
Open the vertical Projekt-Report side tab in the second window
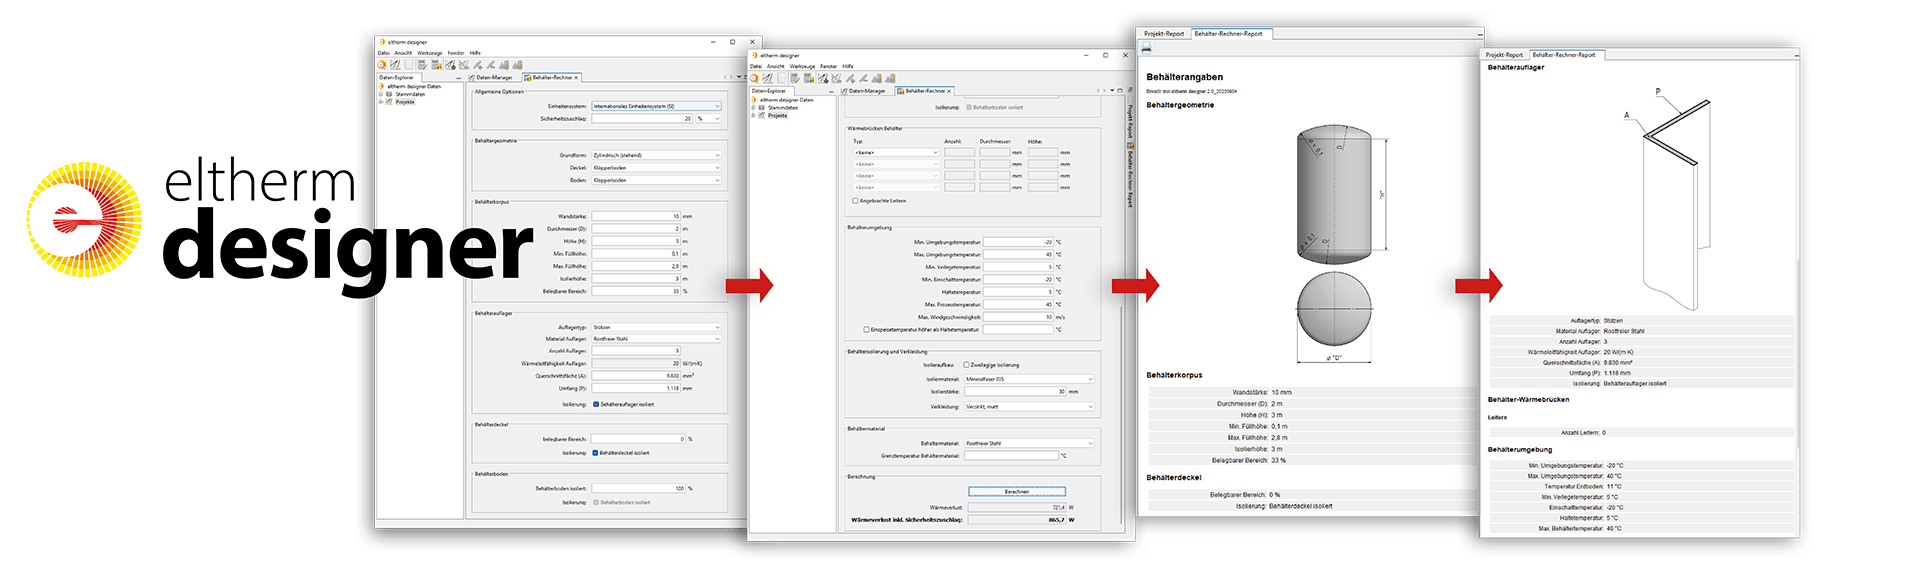[1130, 121]
